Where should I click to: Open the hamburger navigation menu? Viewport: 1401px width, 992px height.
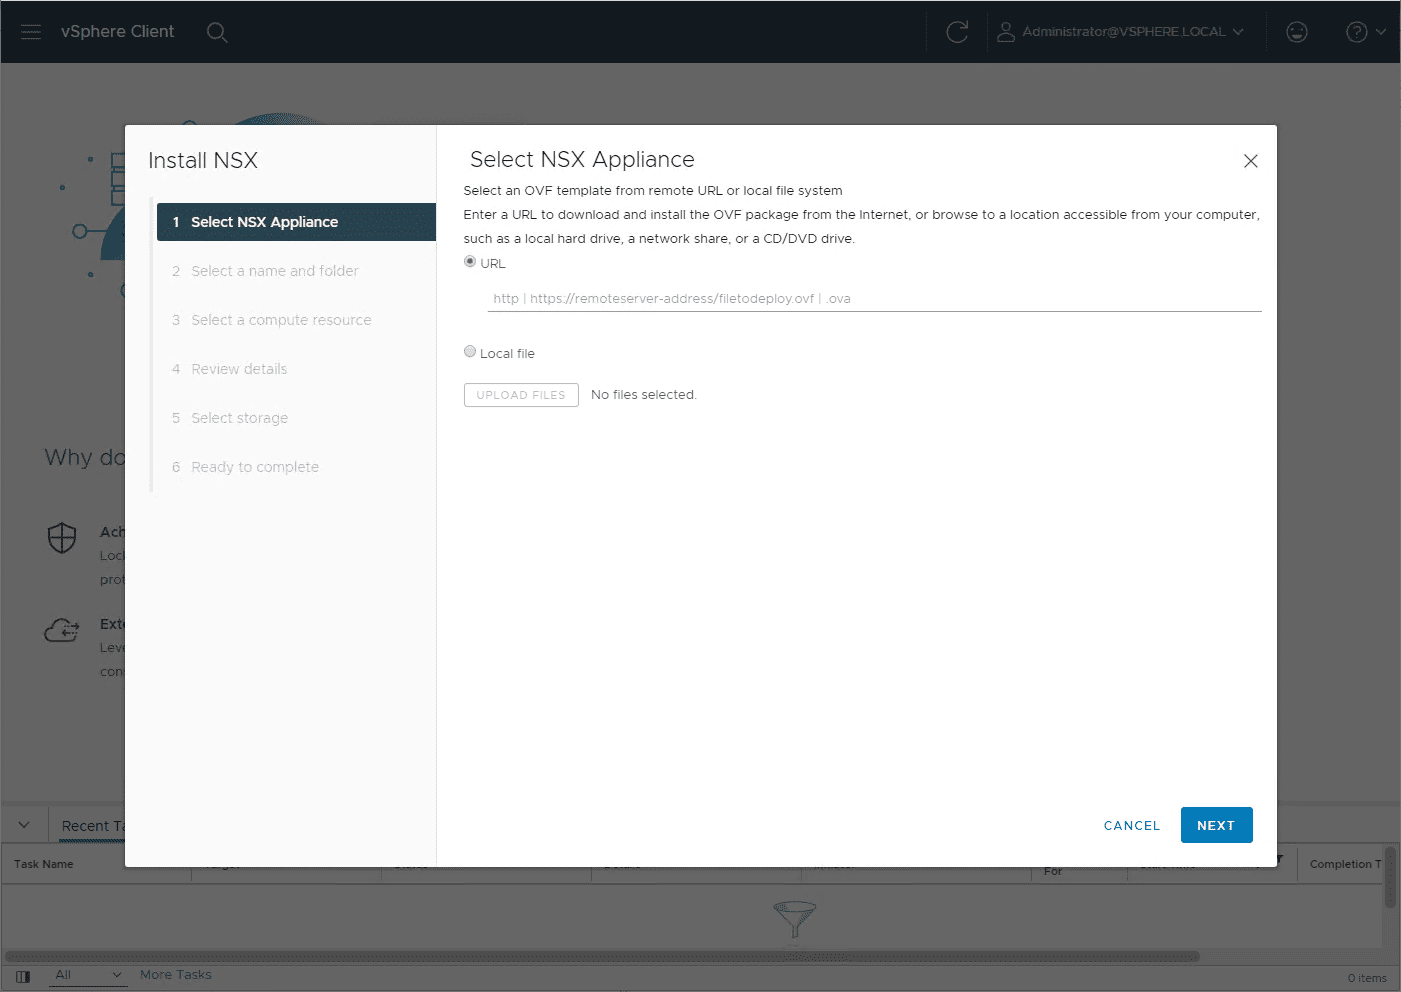[x=30, y=31]
